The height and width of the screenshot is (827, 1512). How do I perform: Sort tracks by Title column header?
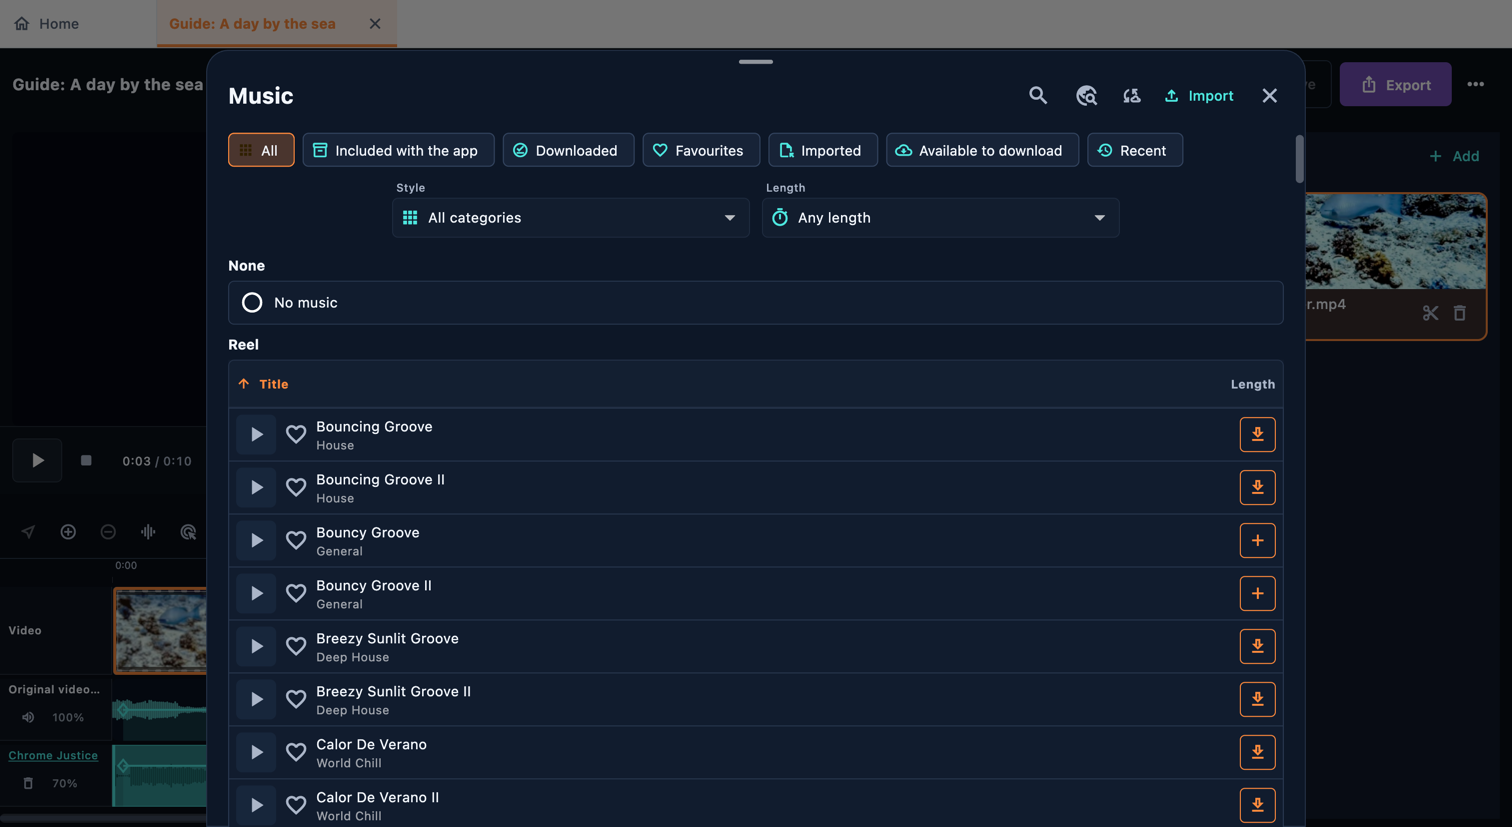click(x=263, y=384)
